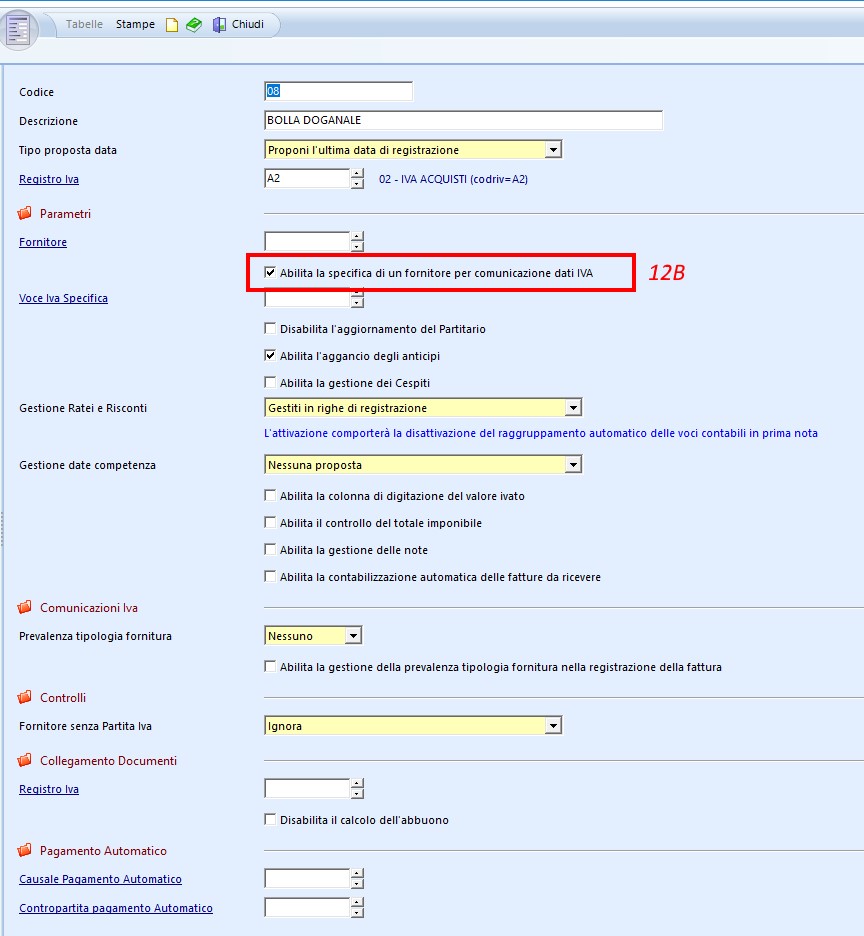Uncheck Abilita la specifica di un fornitore
The image size is (864, 936).
pyautogui.click(x=270, y=272)
